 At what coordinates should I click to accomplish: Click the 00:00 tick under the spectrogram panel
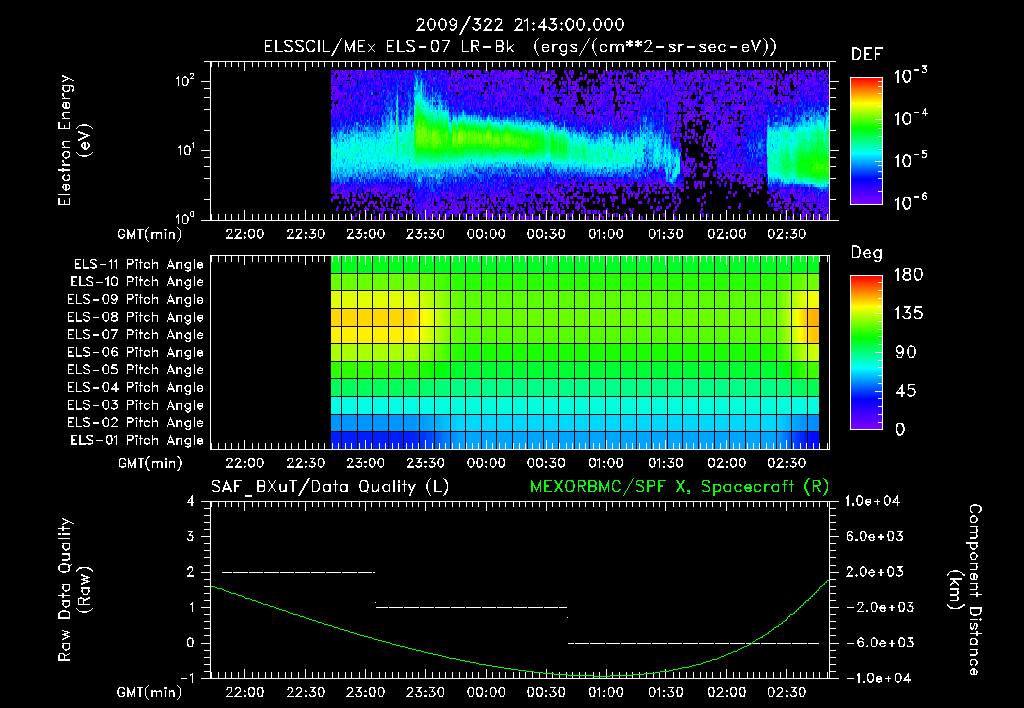(x=486, y=234)
